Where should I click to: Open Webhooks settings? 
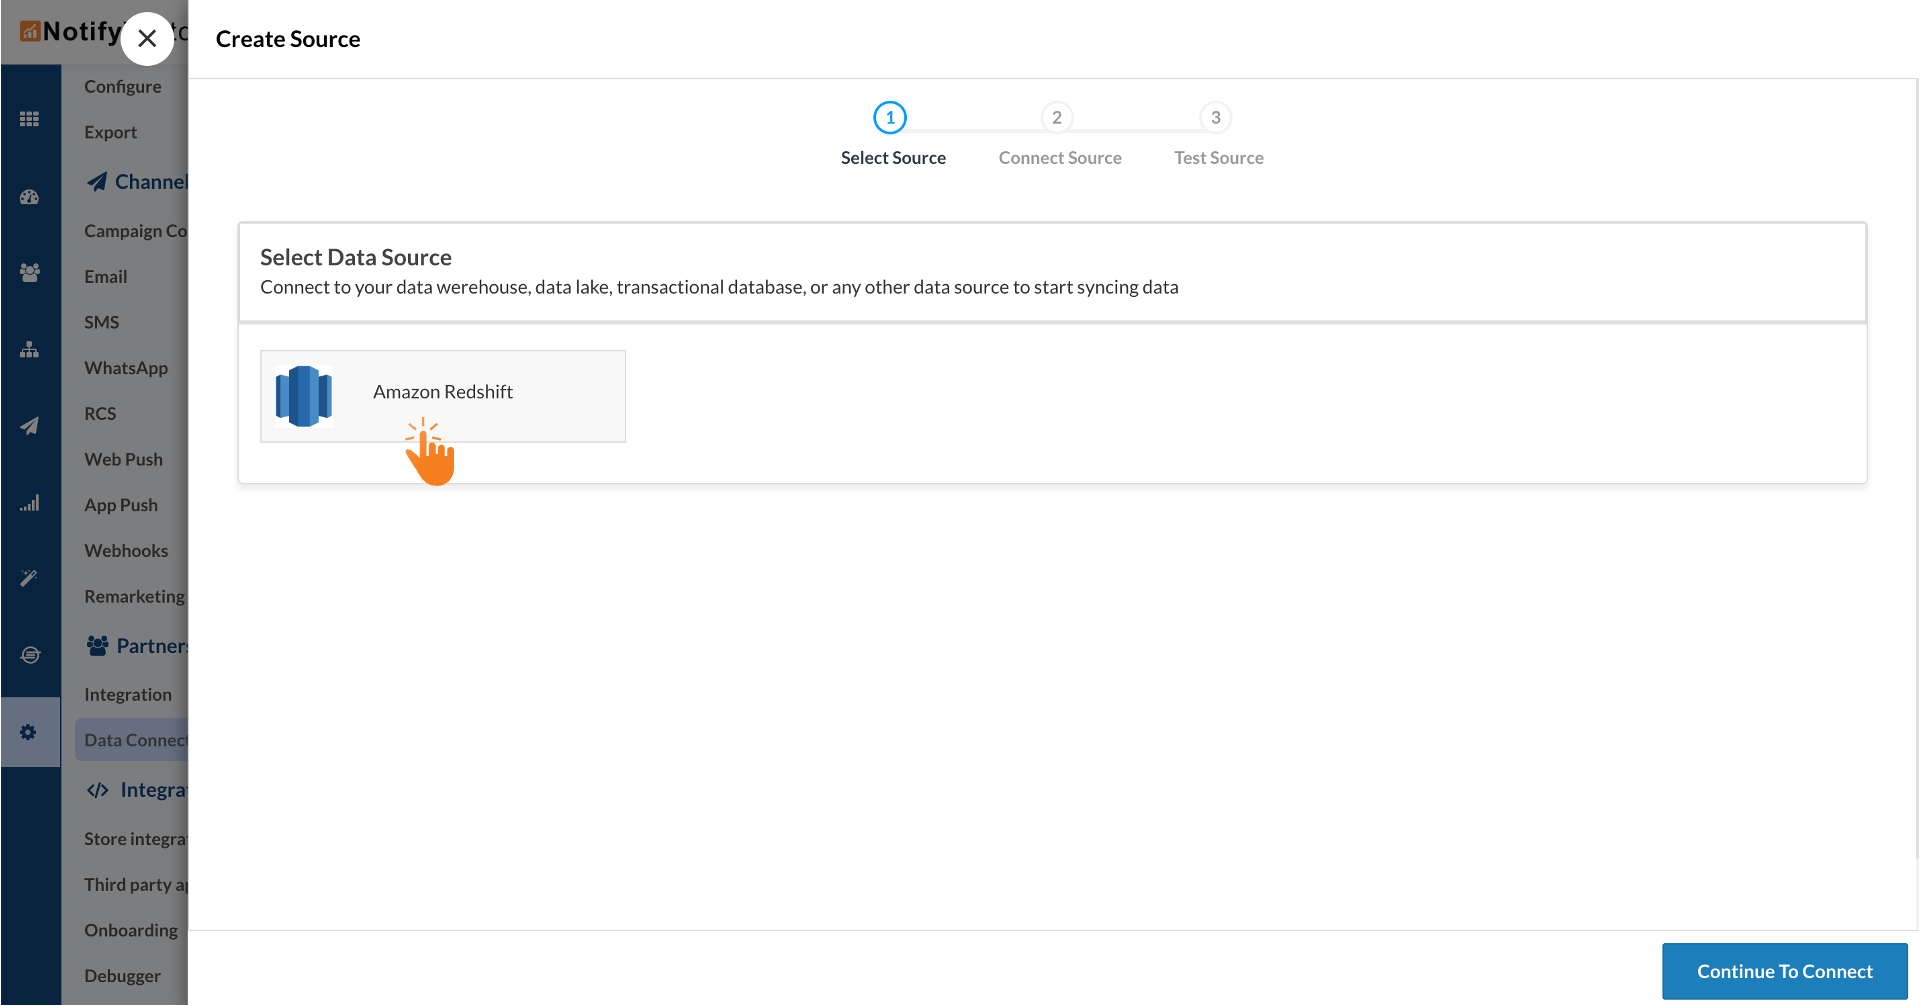pos(126,551)
